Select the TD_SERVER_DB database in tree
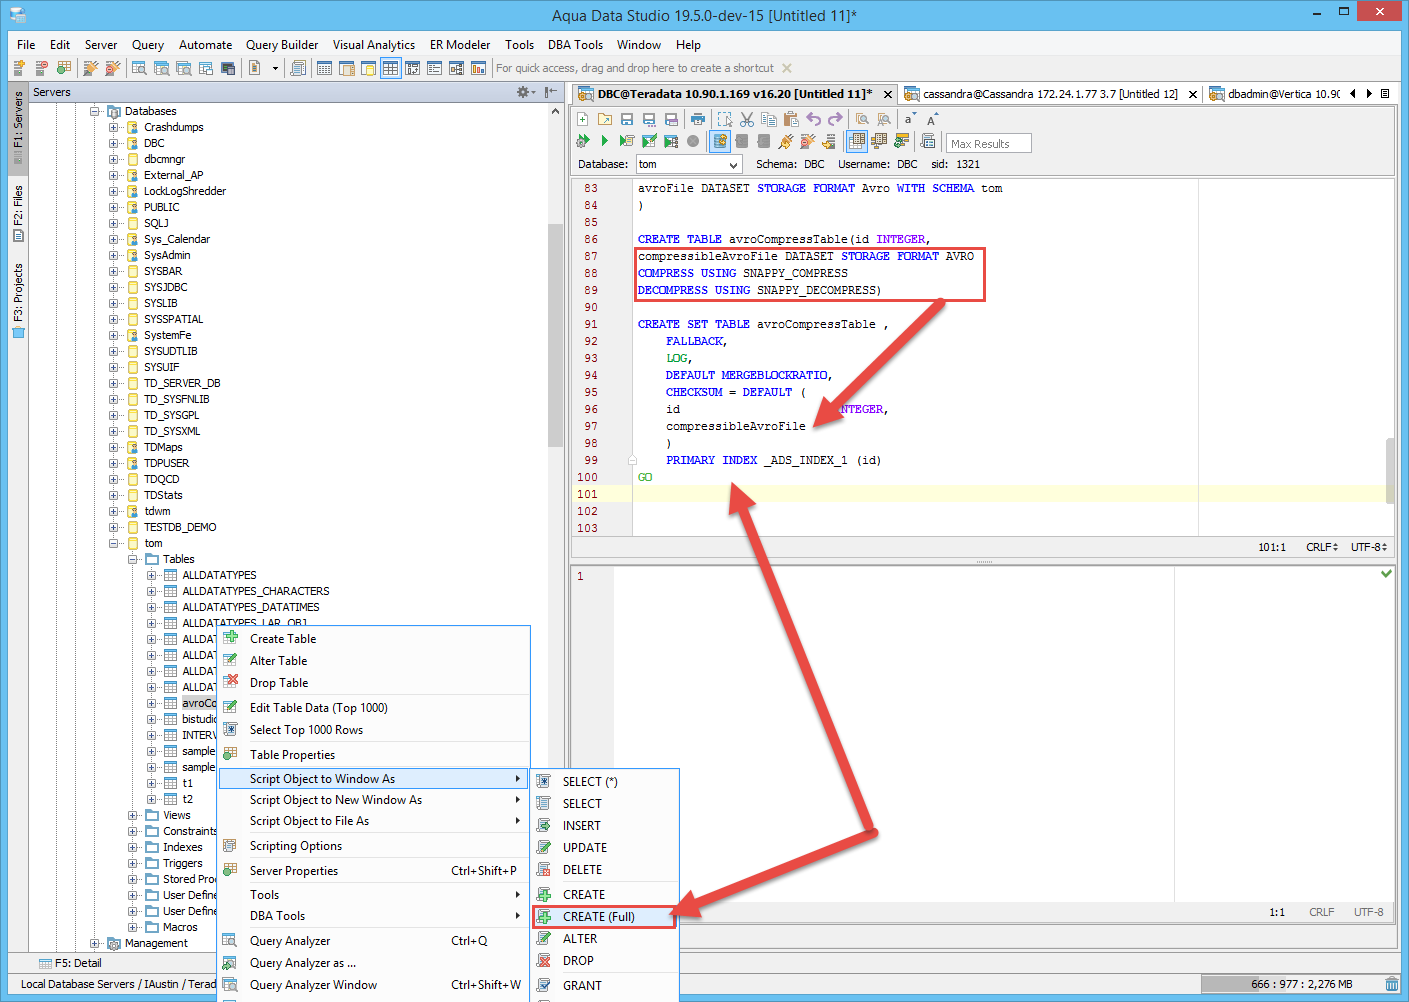This screenshot has height=1002, width=1409. [x=181, y=383]
